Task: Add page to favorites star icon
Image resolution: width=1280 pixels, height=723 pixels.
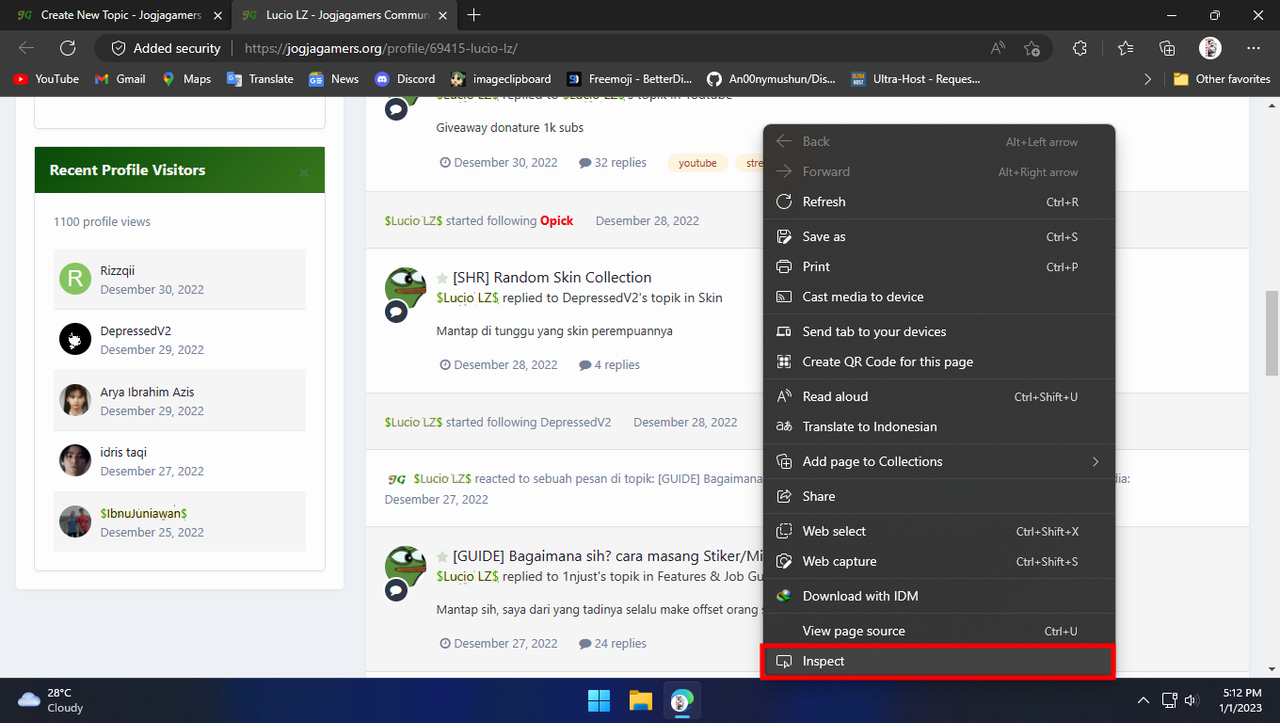Action: click(x=1032, y=48)
